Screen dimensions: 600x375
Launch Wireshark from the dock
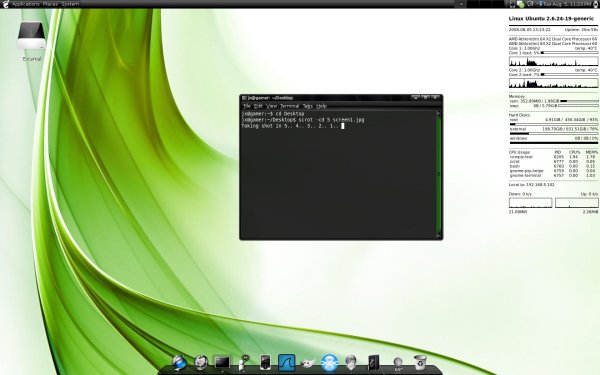[287, 362]
